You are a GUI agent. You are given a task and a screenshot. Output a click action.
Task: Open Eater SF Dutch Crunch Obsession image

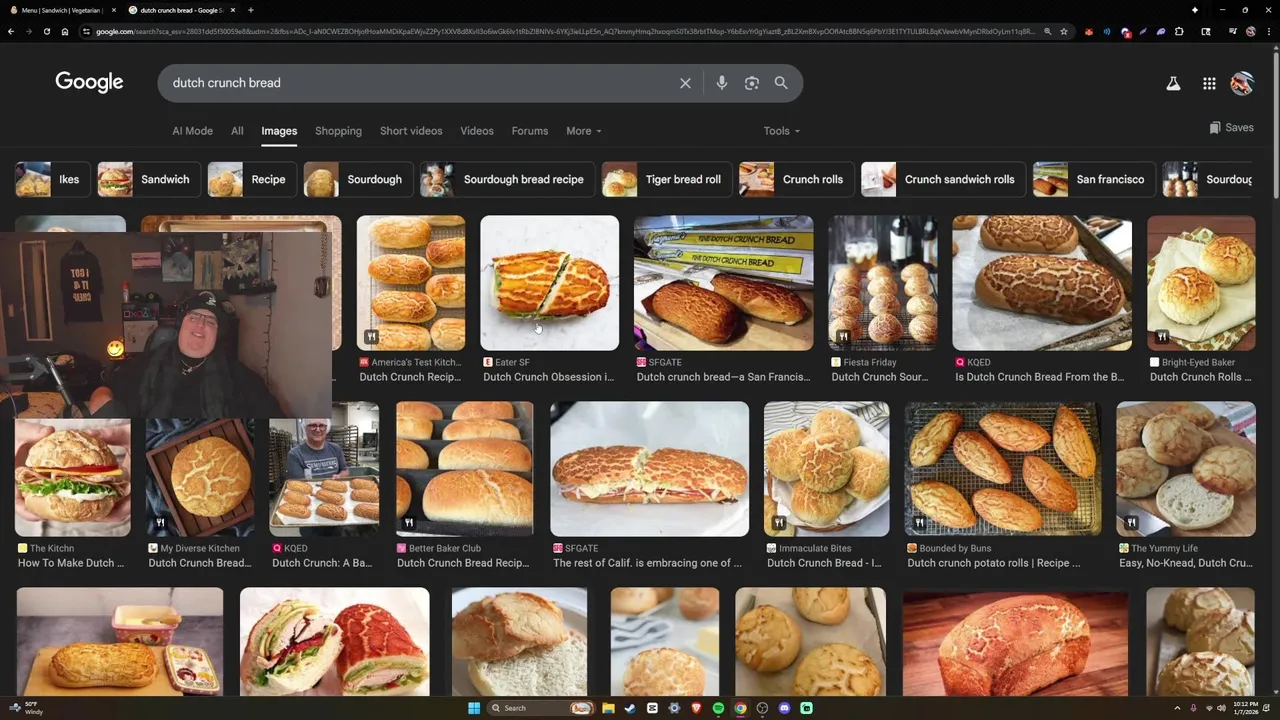(550, 283)
